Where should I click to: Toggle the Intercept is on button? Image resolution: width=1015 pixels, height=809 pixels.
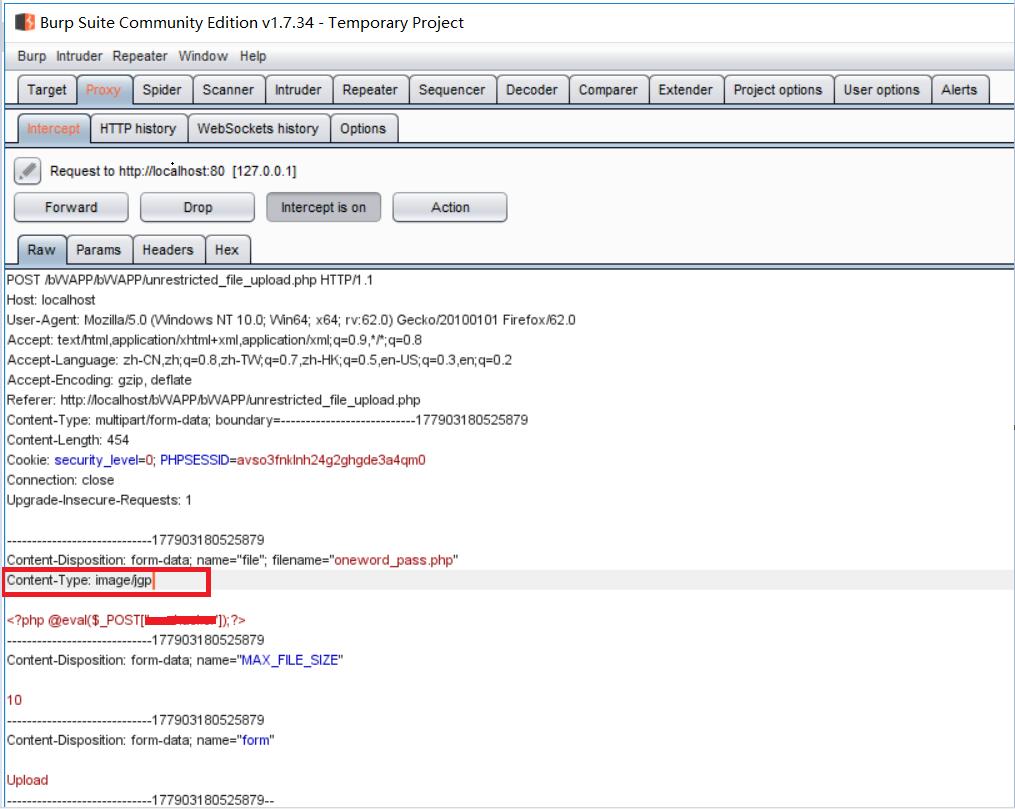323,207
